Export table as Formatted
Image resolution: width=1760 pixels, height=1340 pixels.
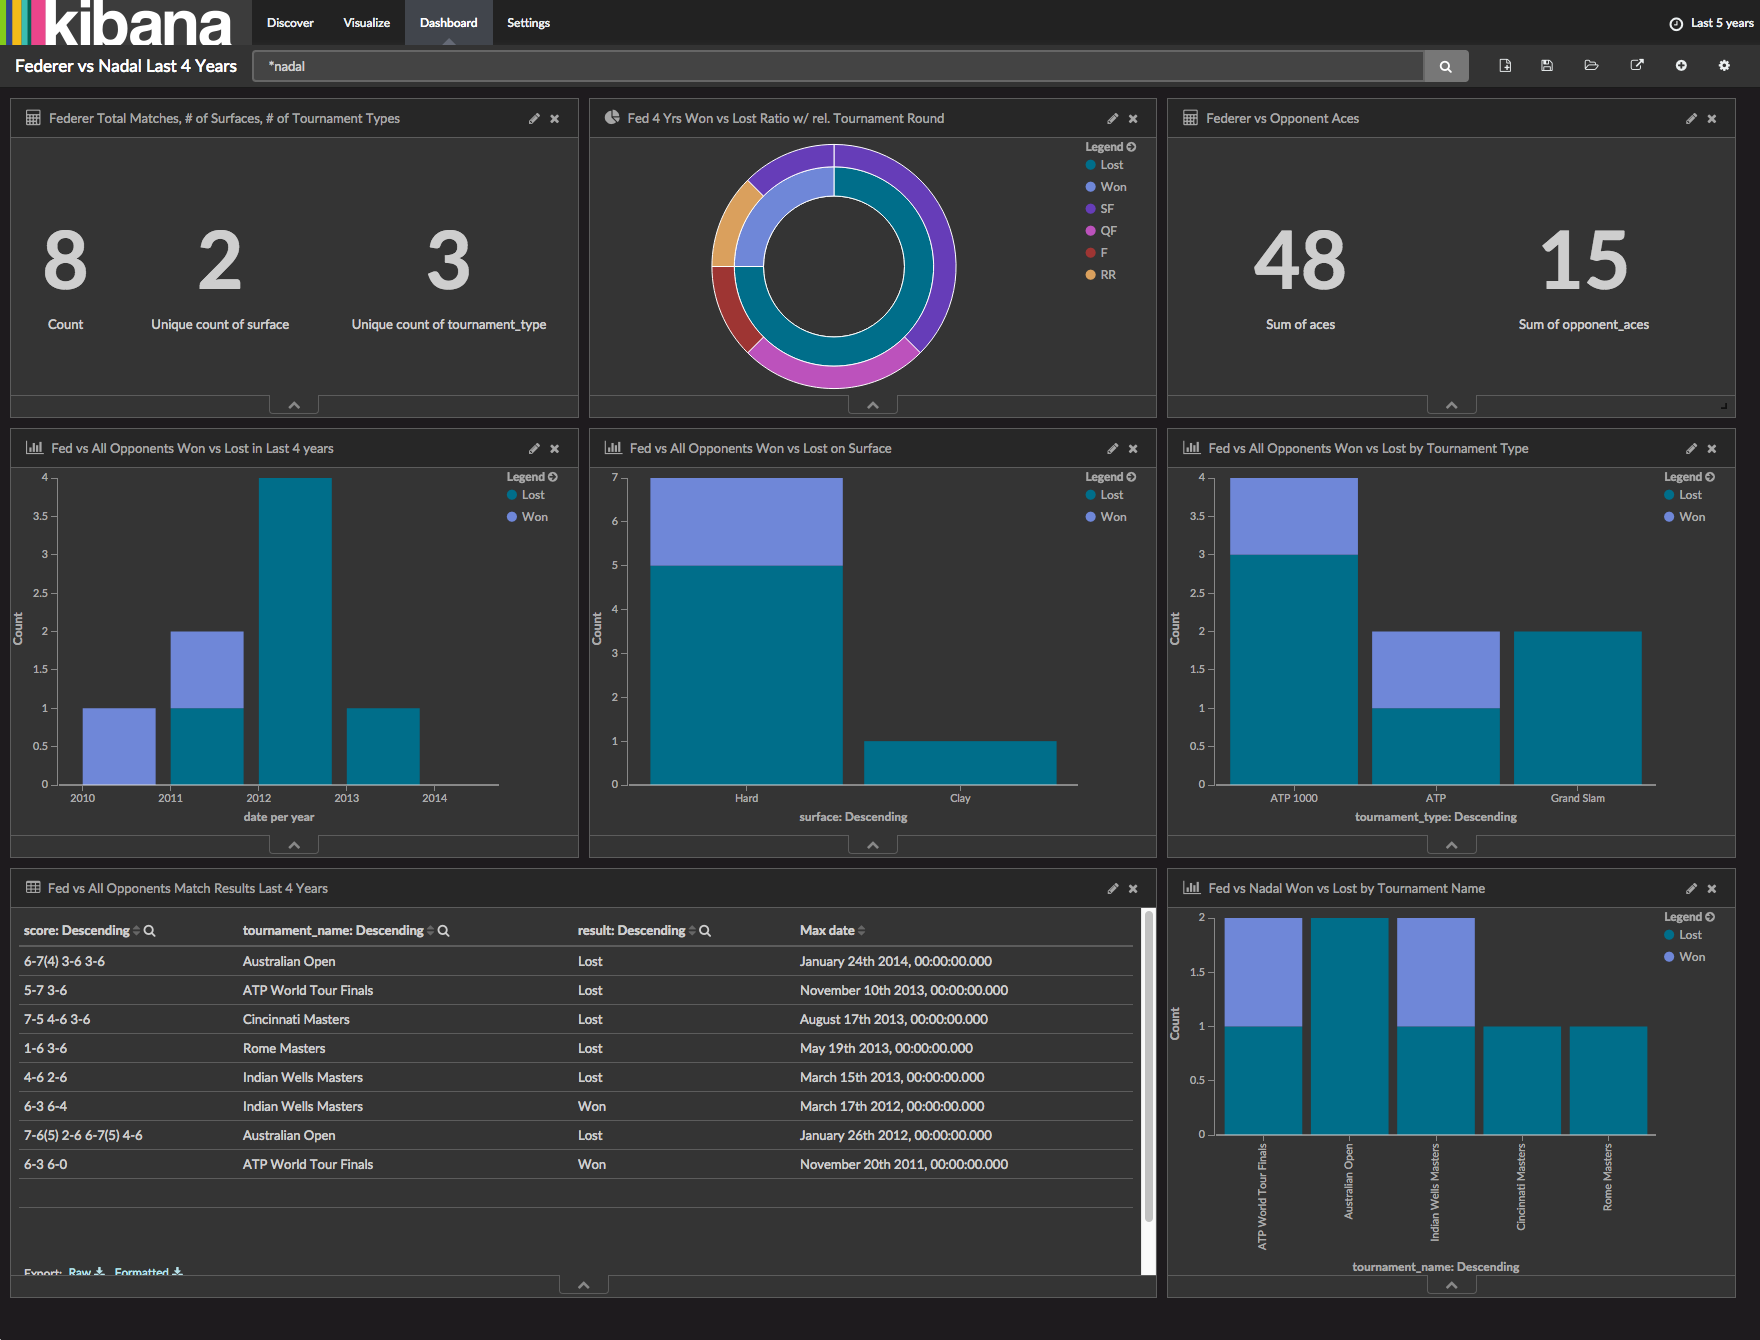coord(148,1271)
